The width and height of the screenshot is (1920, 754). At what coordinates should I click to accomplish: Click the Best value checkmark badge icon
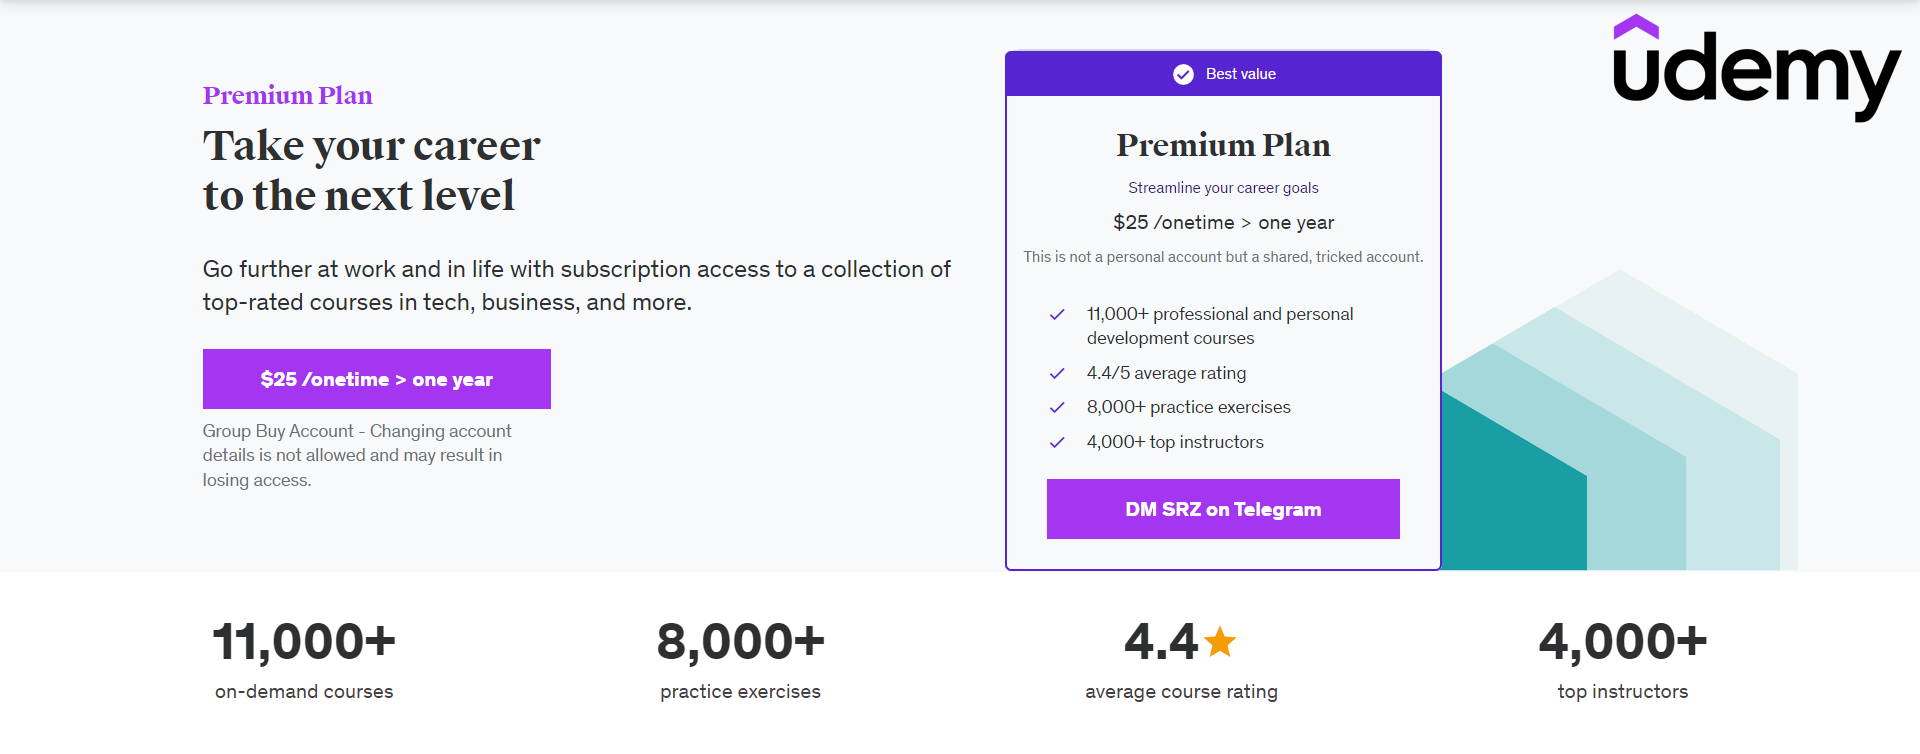(x=1183, y=74)
